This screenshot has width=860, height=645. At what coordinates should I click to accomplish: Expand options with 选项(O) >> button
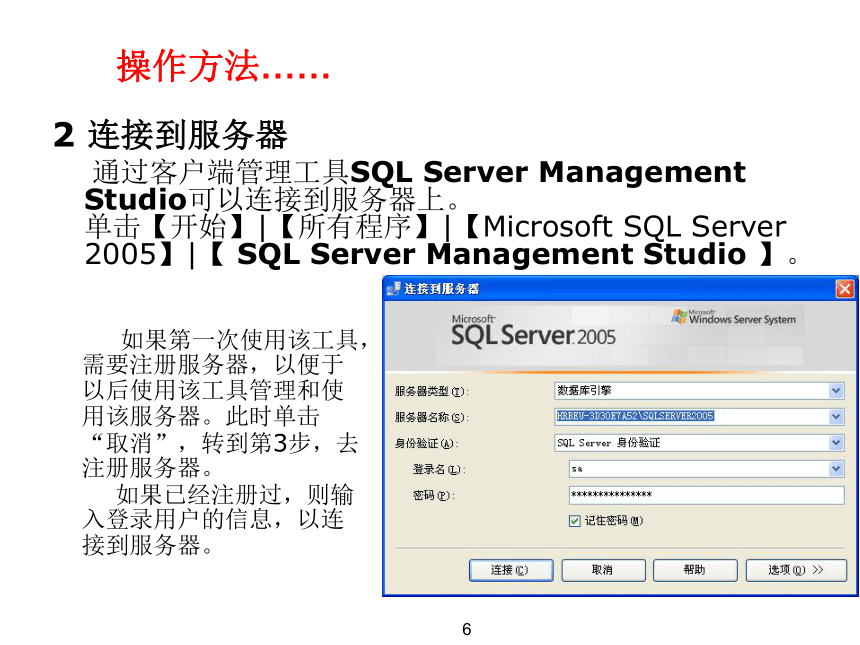[796, 570]
